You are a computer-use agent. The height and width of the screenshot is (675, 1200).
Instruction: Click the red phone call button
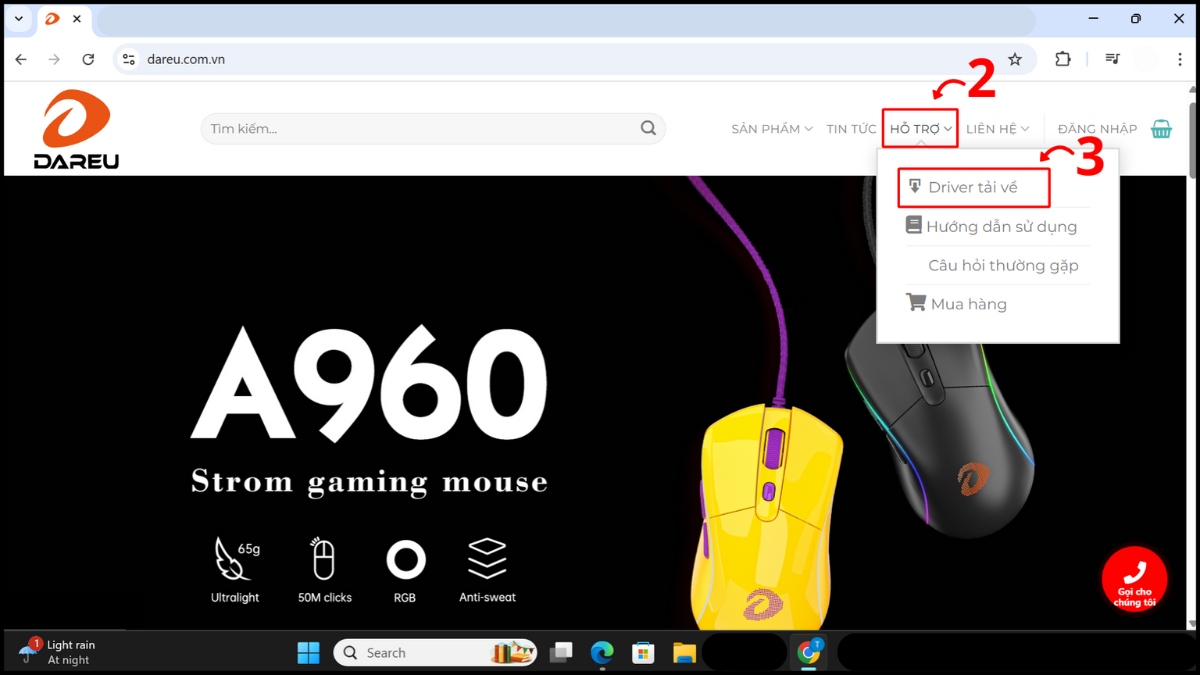click(1134, 579)
